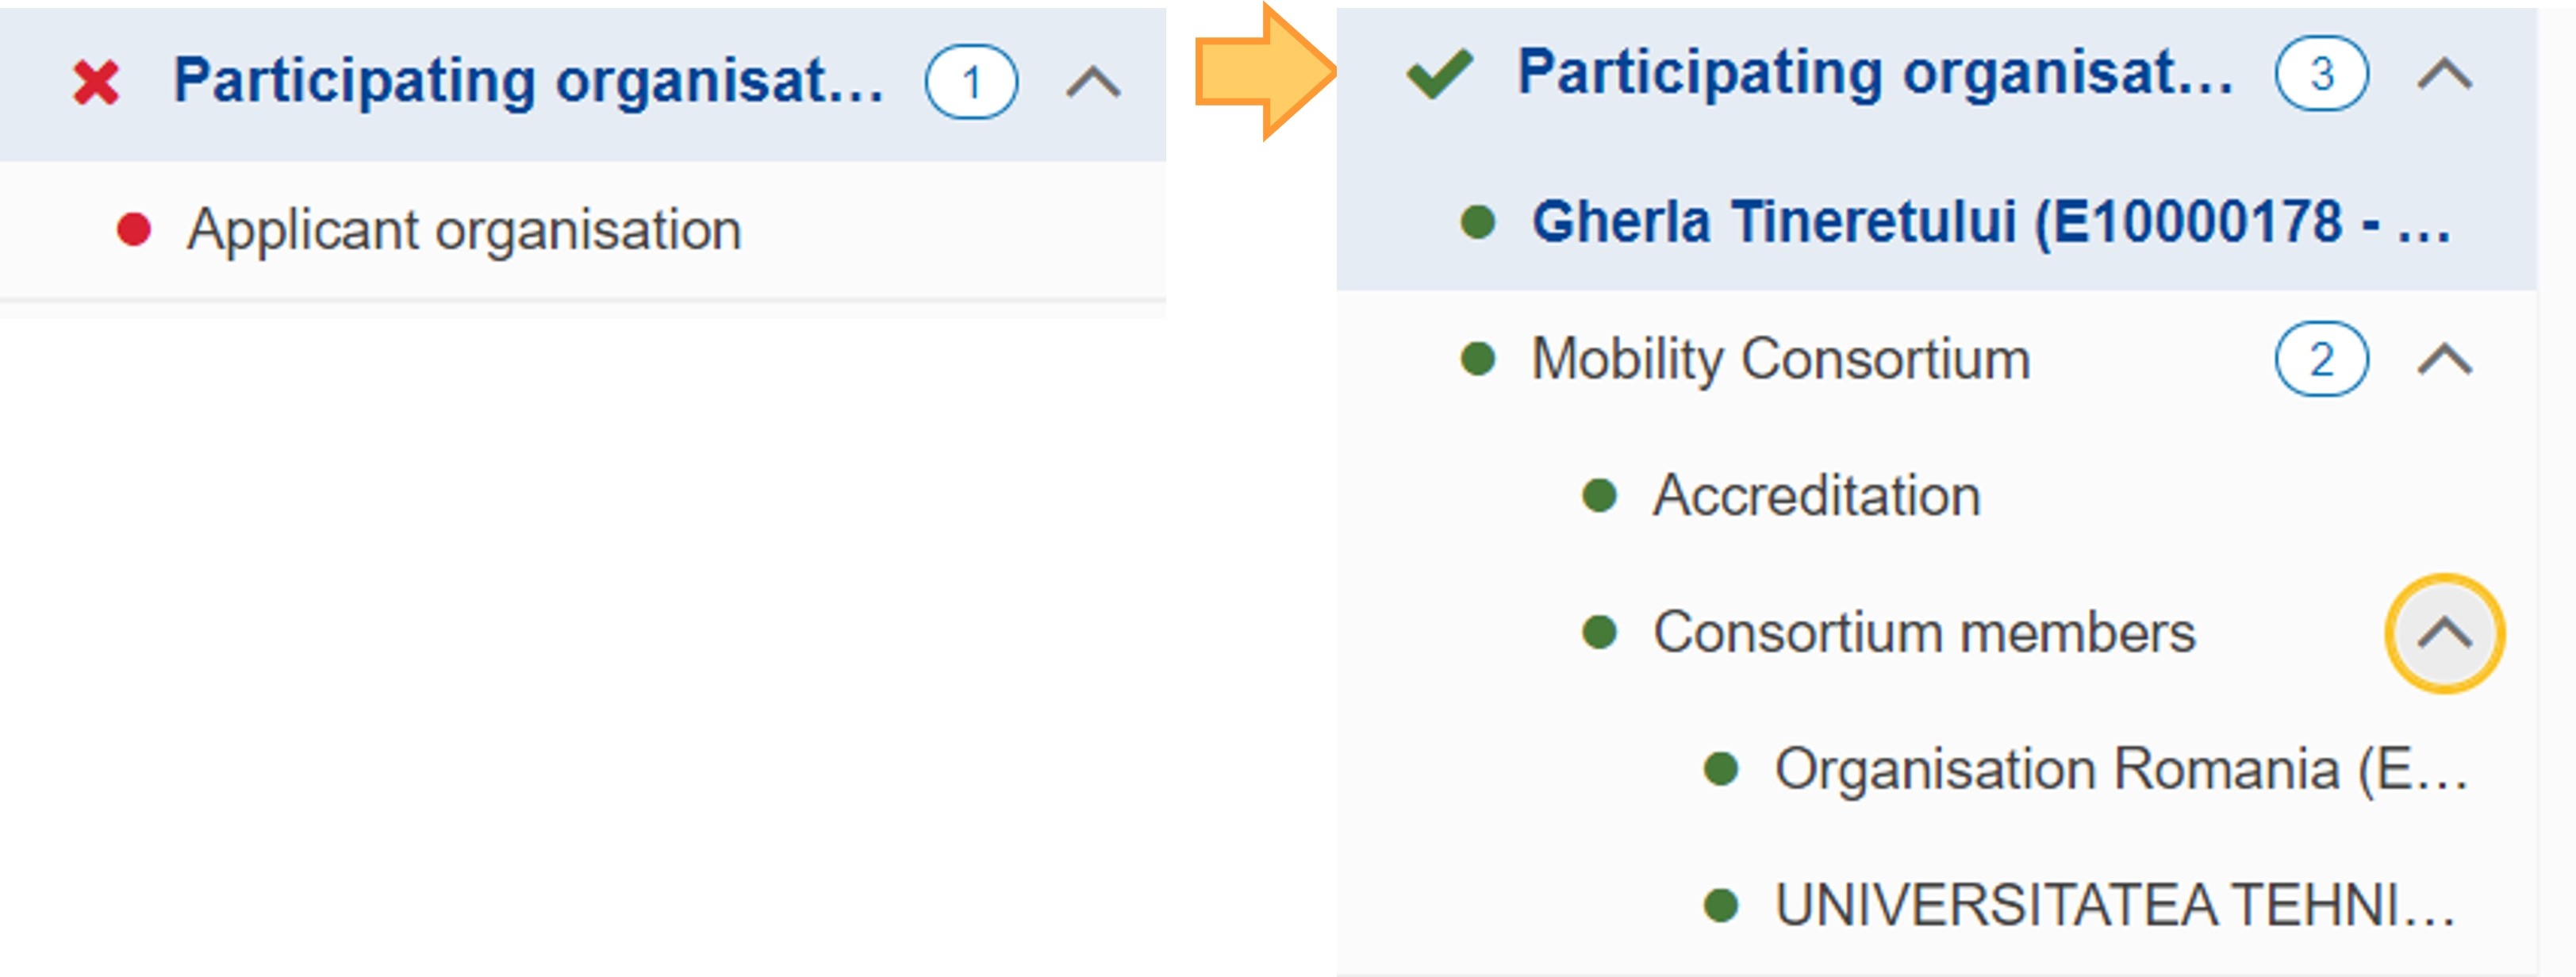The width and height of the screenshot is (2576, 977).
Task: Select the UNIVERSITATEA TEHNI… member
Action: (x=2115, y=906)
